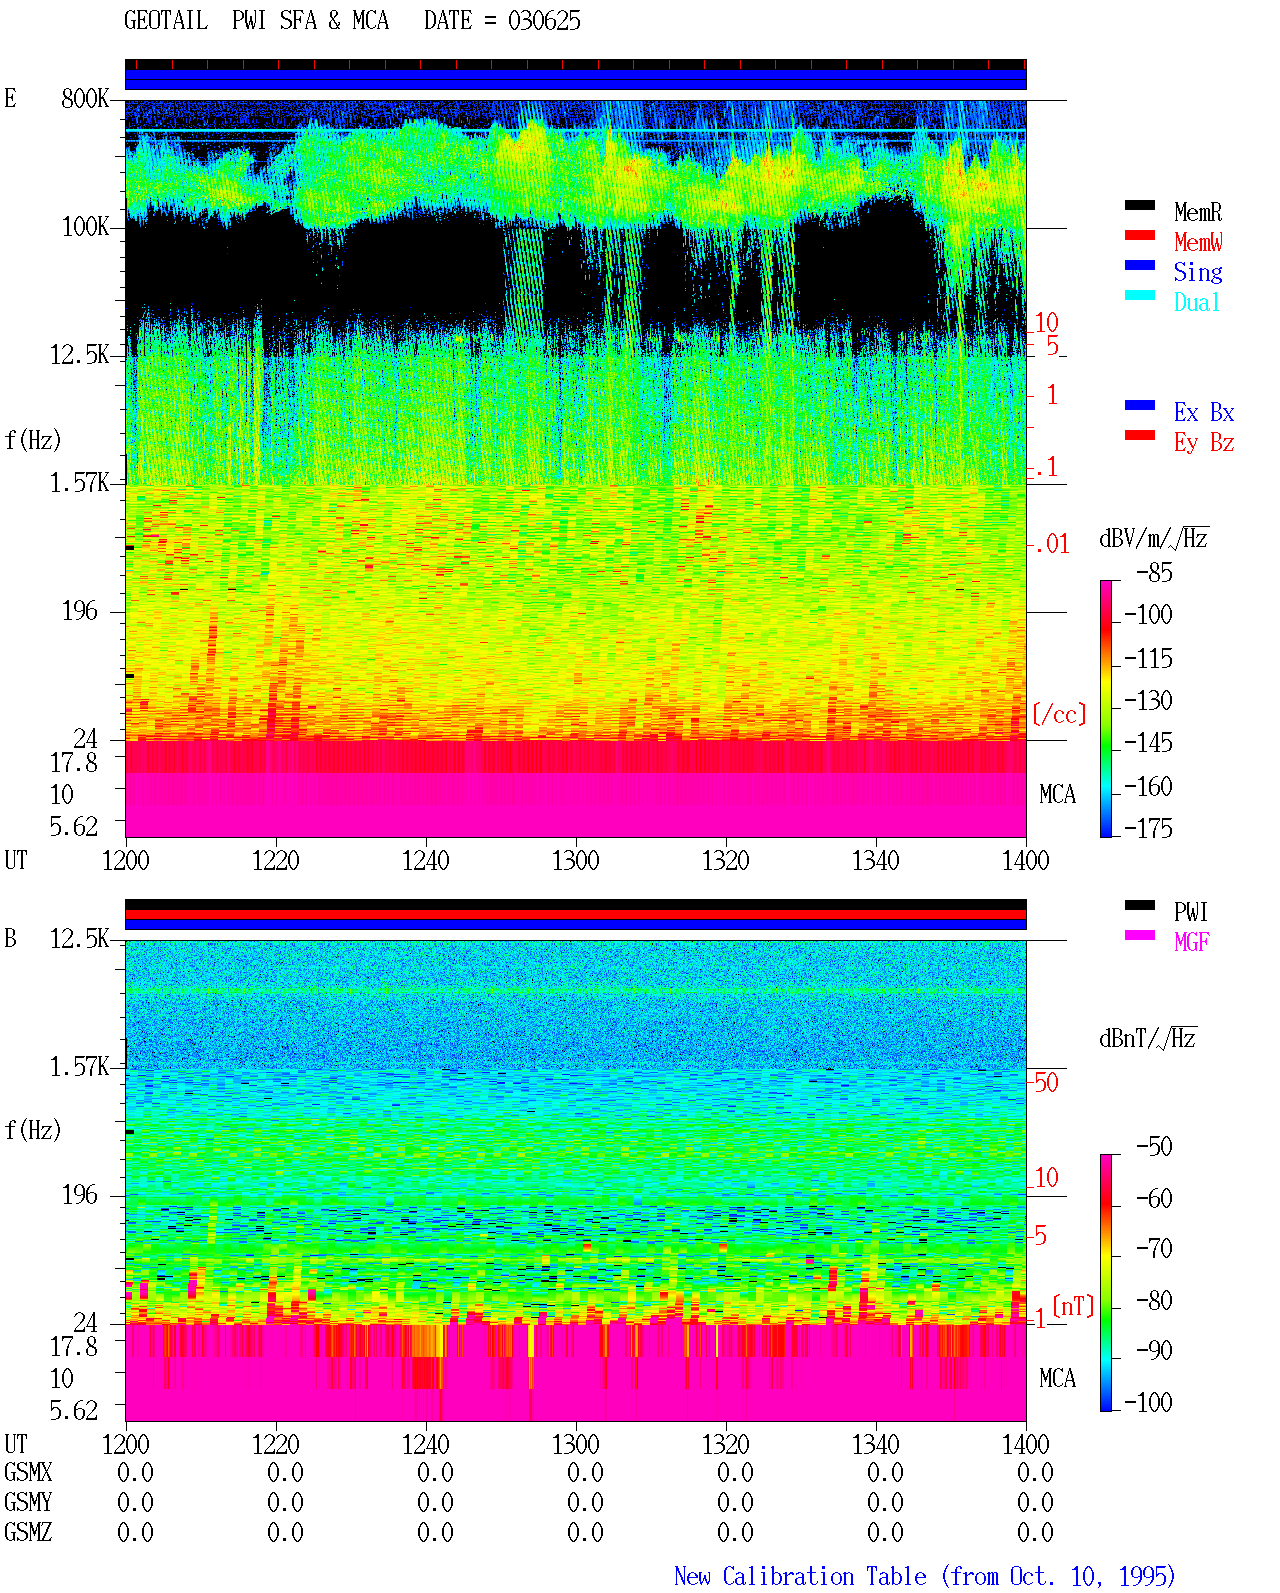The height and width of the screenshot is (1593, 1280).
Task: Click the 'PWI' legend label
Action: [1191, 912]
